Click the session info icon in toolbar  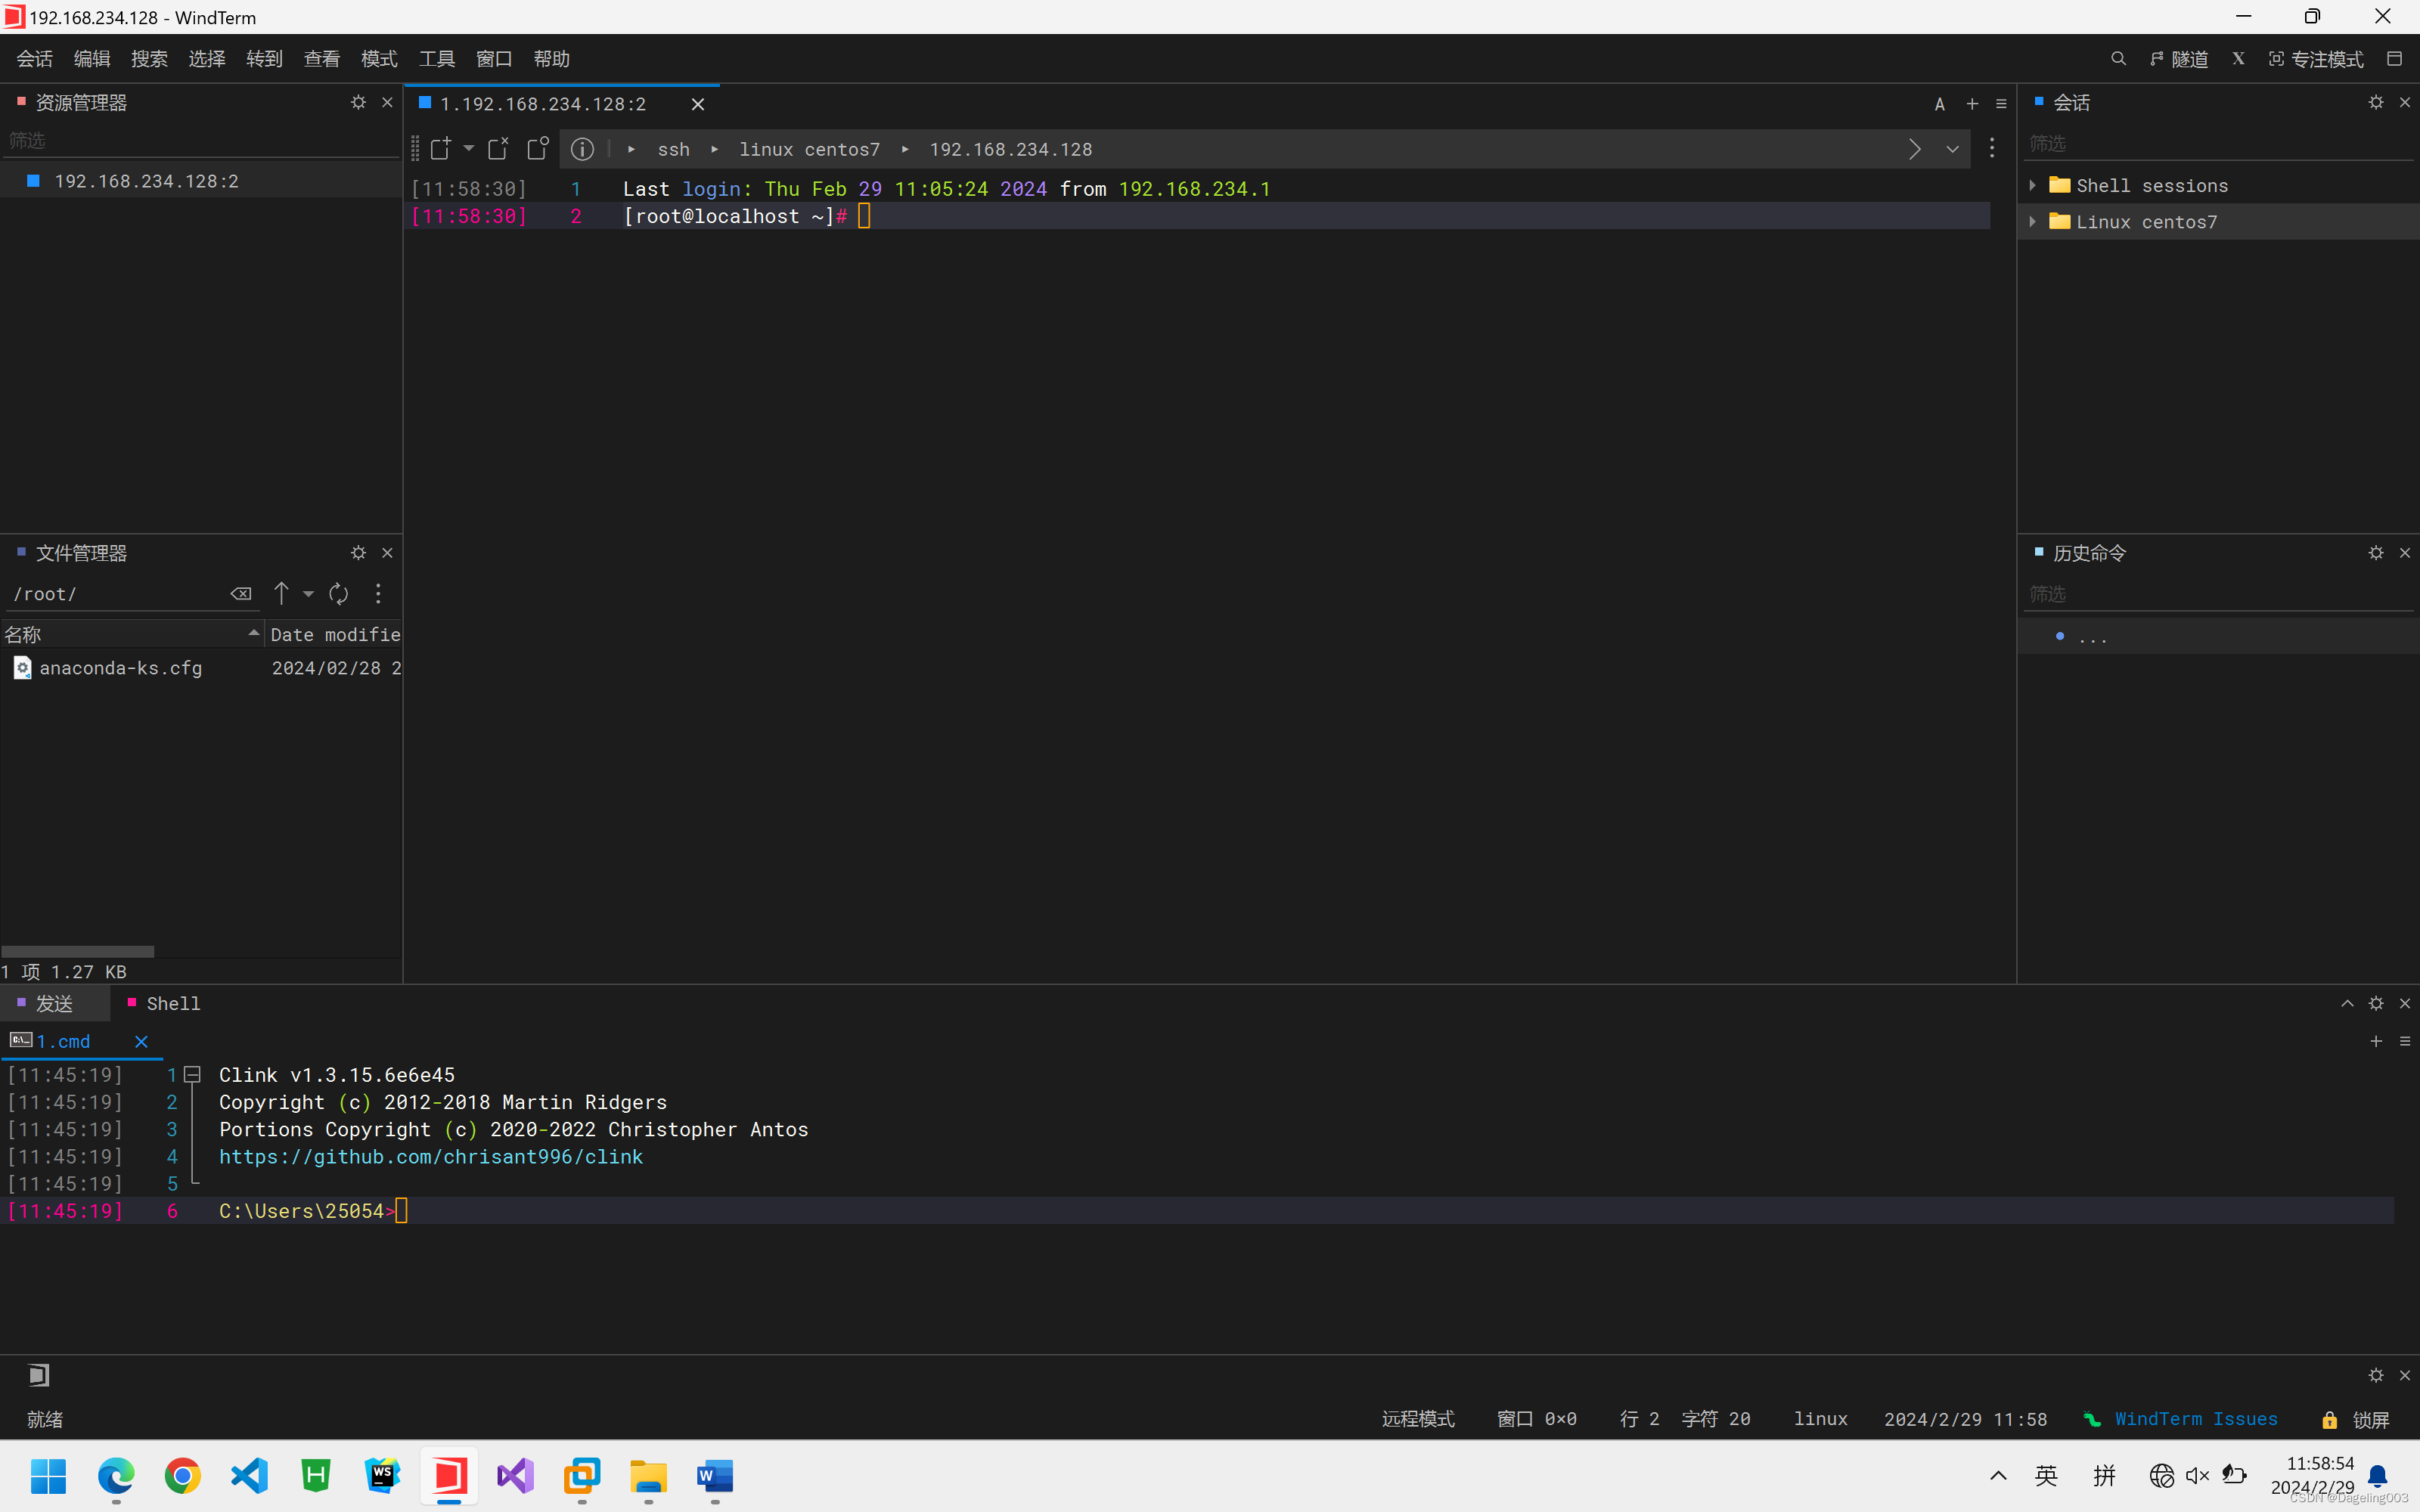pyautogui.click(x=582, y=149)
